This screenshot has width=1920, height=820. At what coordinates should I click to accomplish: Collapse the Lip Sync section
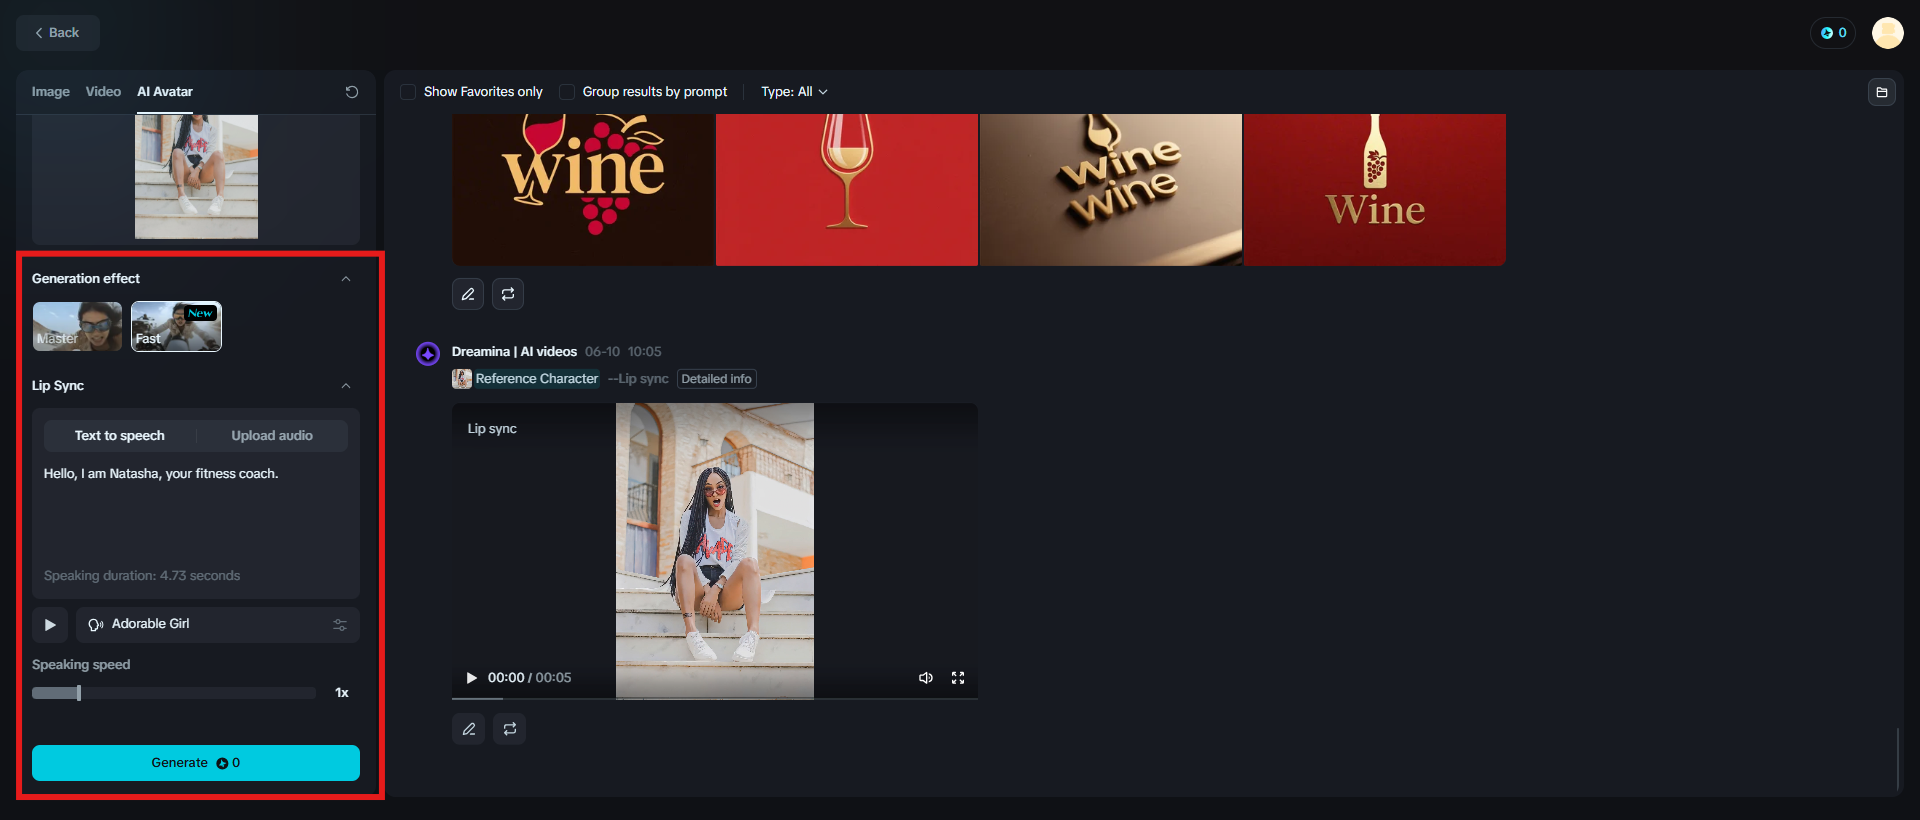tap(346, 386)
